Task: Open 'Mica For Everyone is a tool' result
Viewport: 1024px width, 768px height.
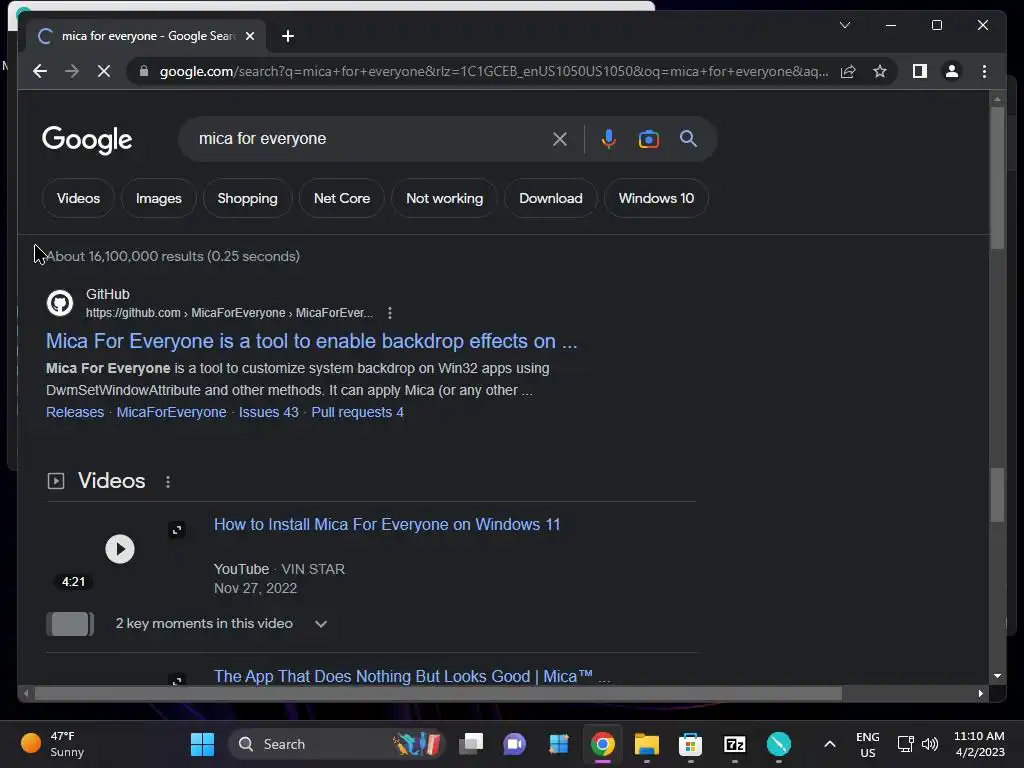Action: tap(312, 341)
